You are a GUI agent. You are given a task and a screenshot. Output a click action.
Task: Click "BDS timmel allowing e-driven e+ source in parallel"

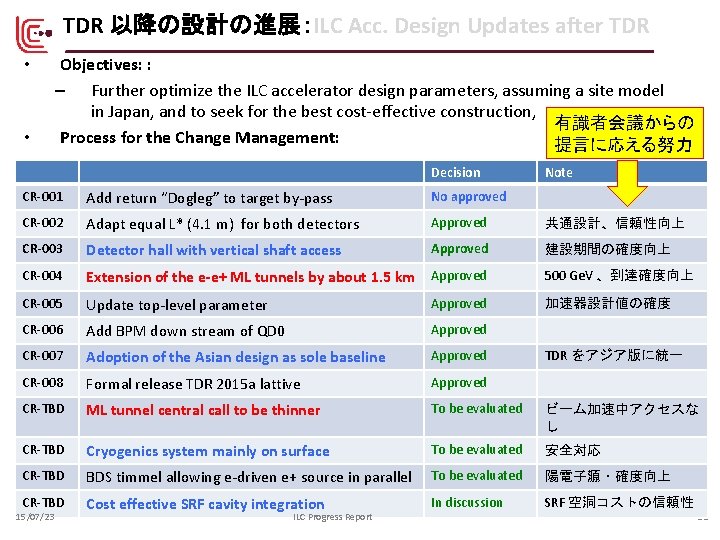(x=249, y=478)
